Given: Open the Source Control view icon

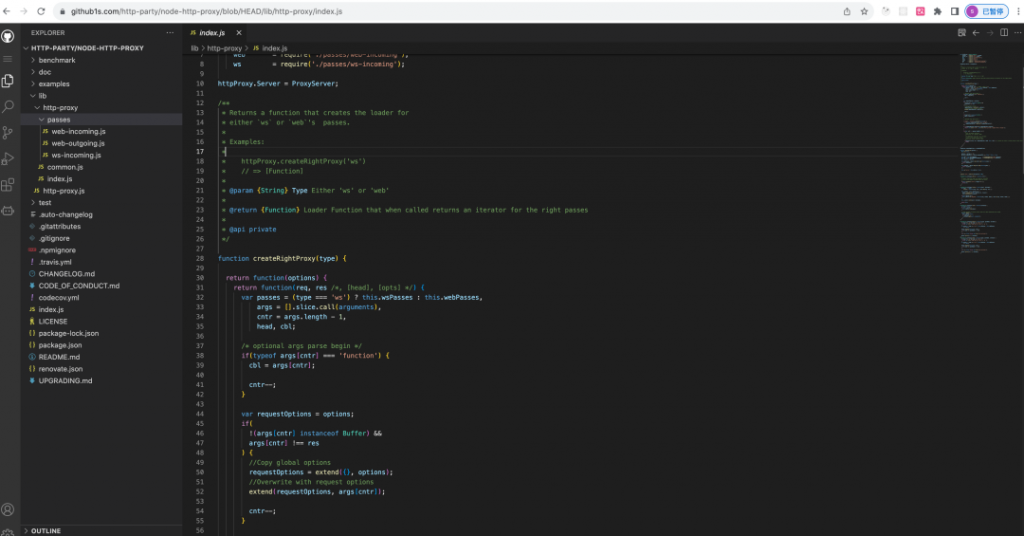Looking at the screenshot, I should click(8, 133).
